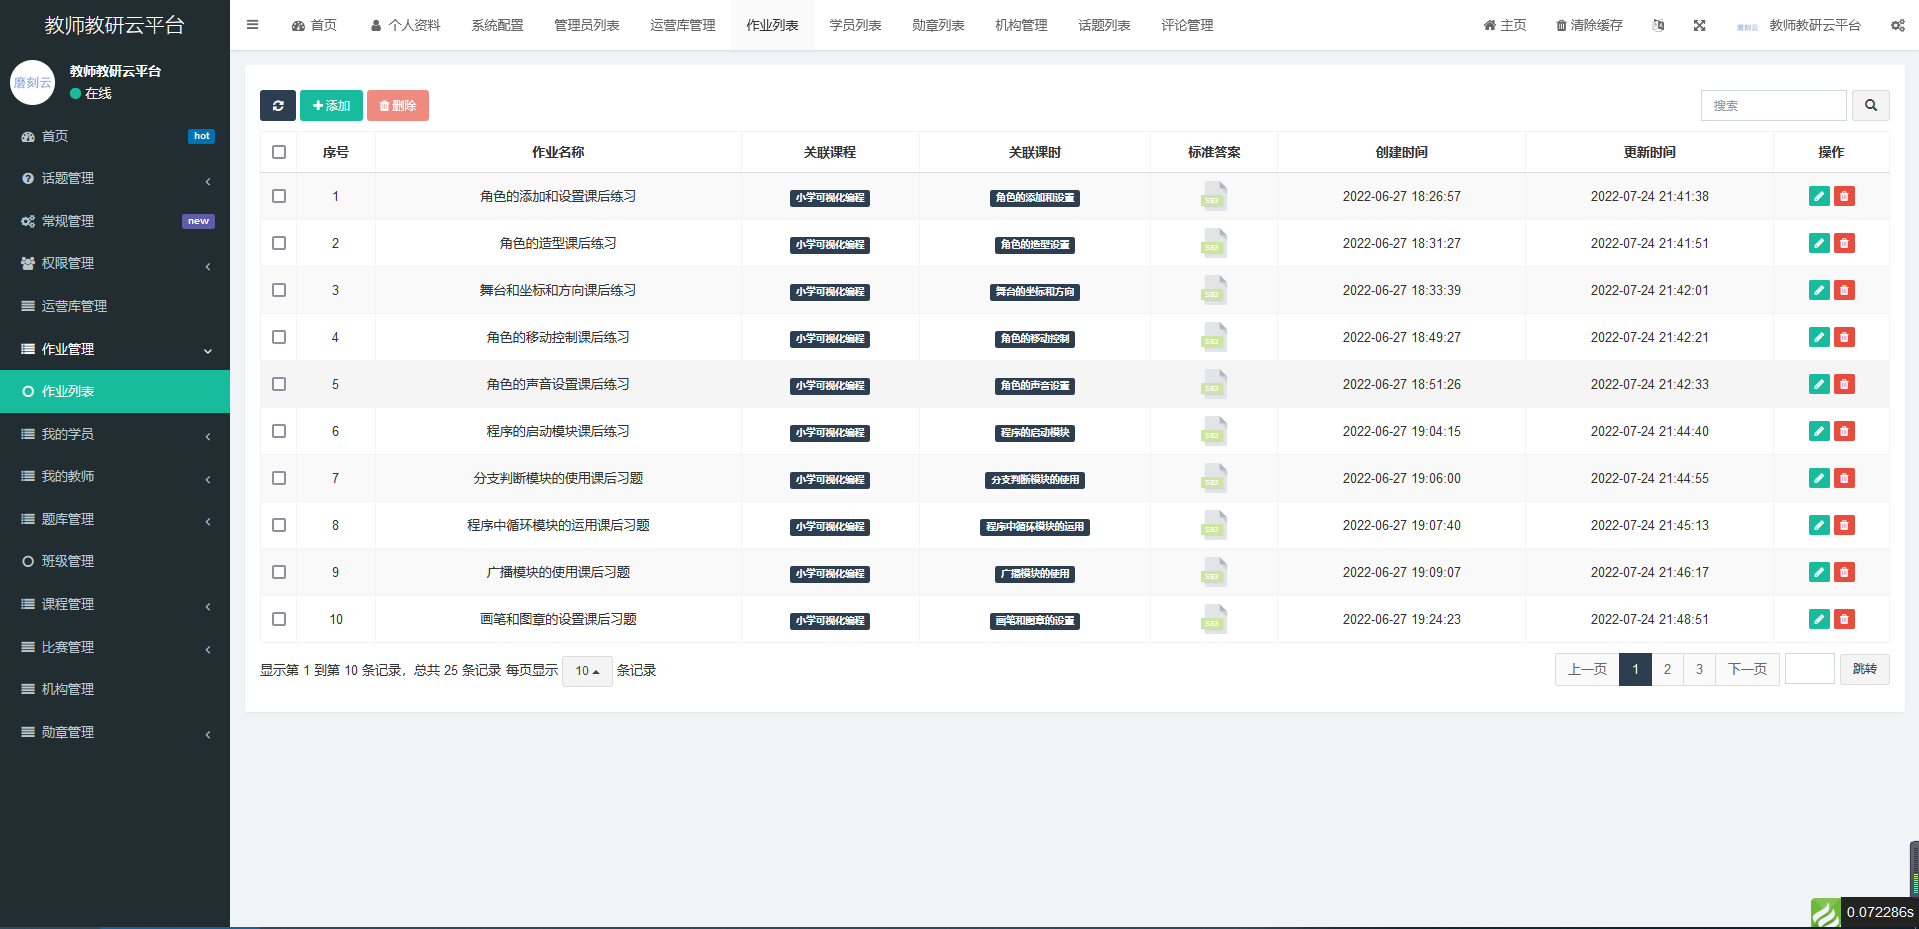
Task: Click the green 添加 button
Action: tap(331, 106)
